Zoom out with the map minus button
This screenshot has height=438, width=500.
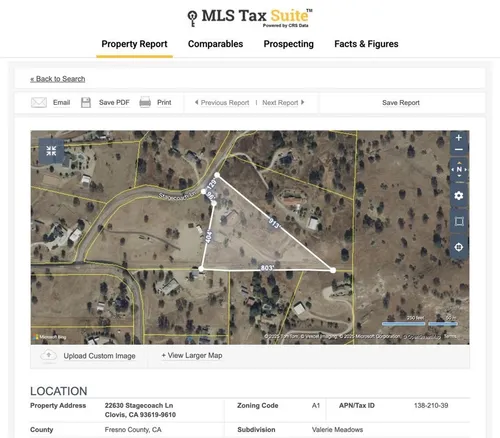459,150
